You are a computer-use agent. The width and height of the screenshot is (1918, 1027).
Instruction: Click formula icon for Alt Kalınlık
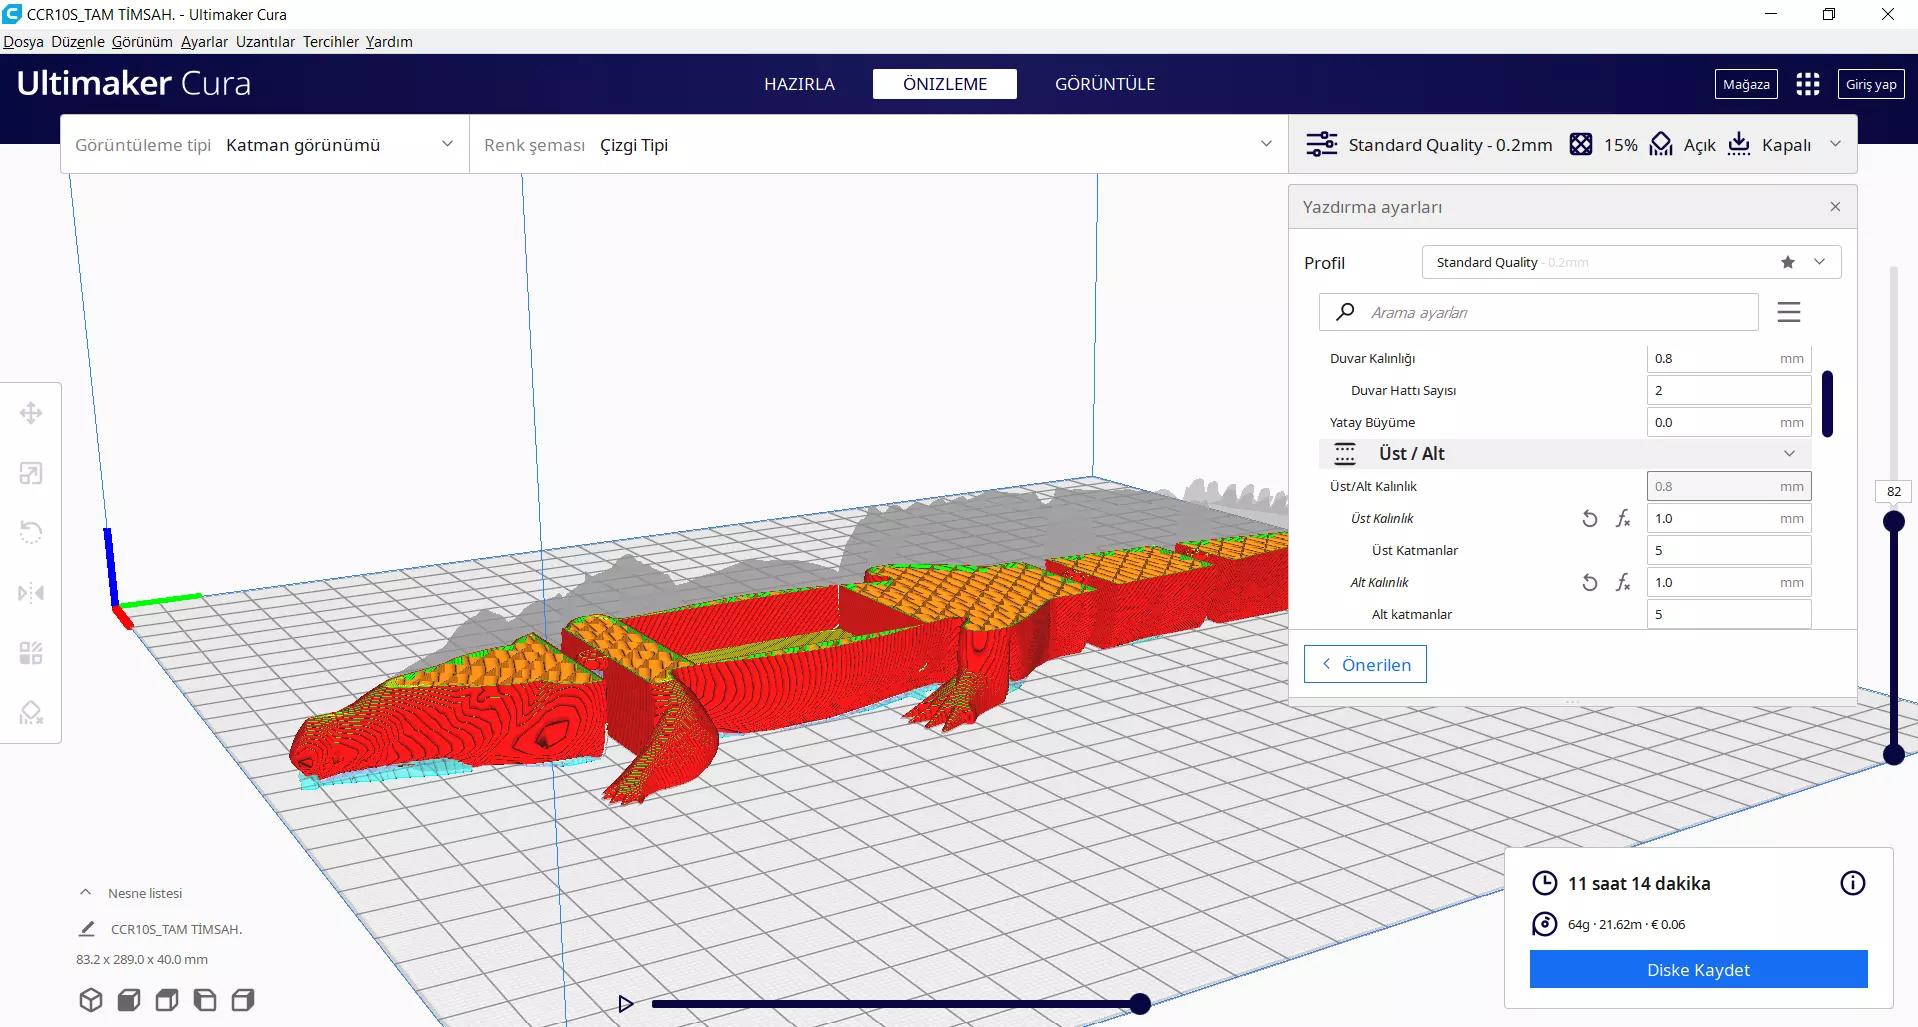click(x=1623, y=582)
